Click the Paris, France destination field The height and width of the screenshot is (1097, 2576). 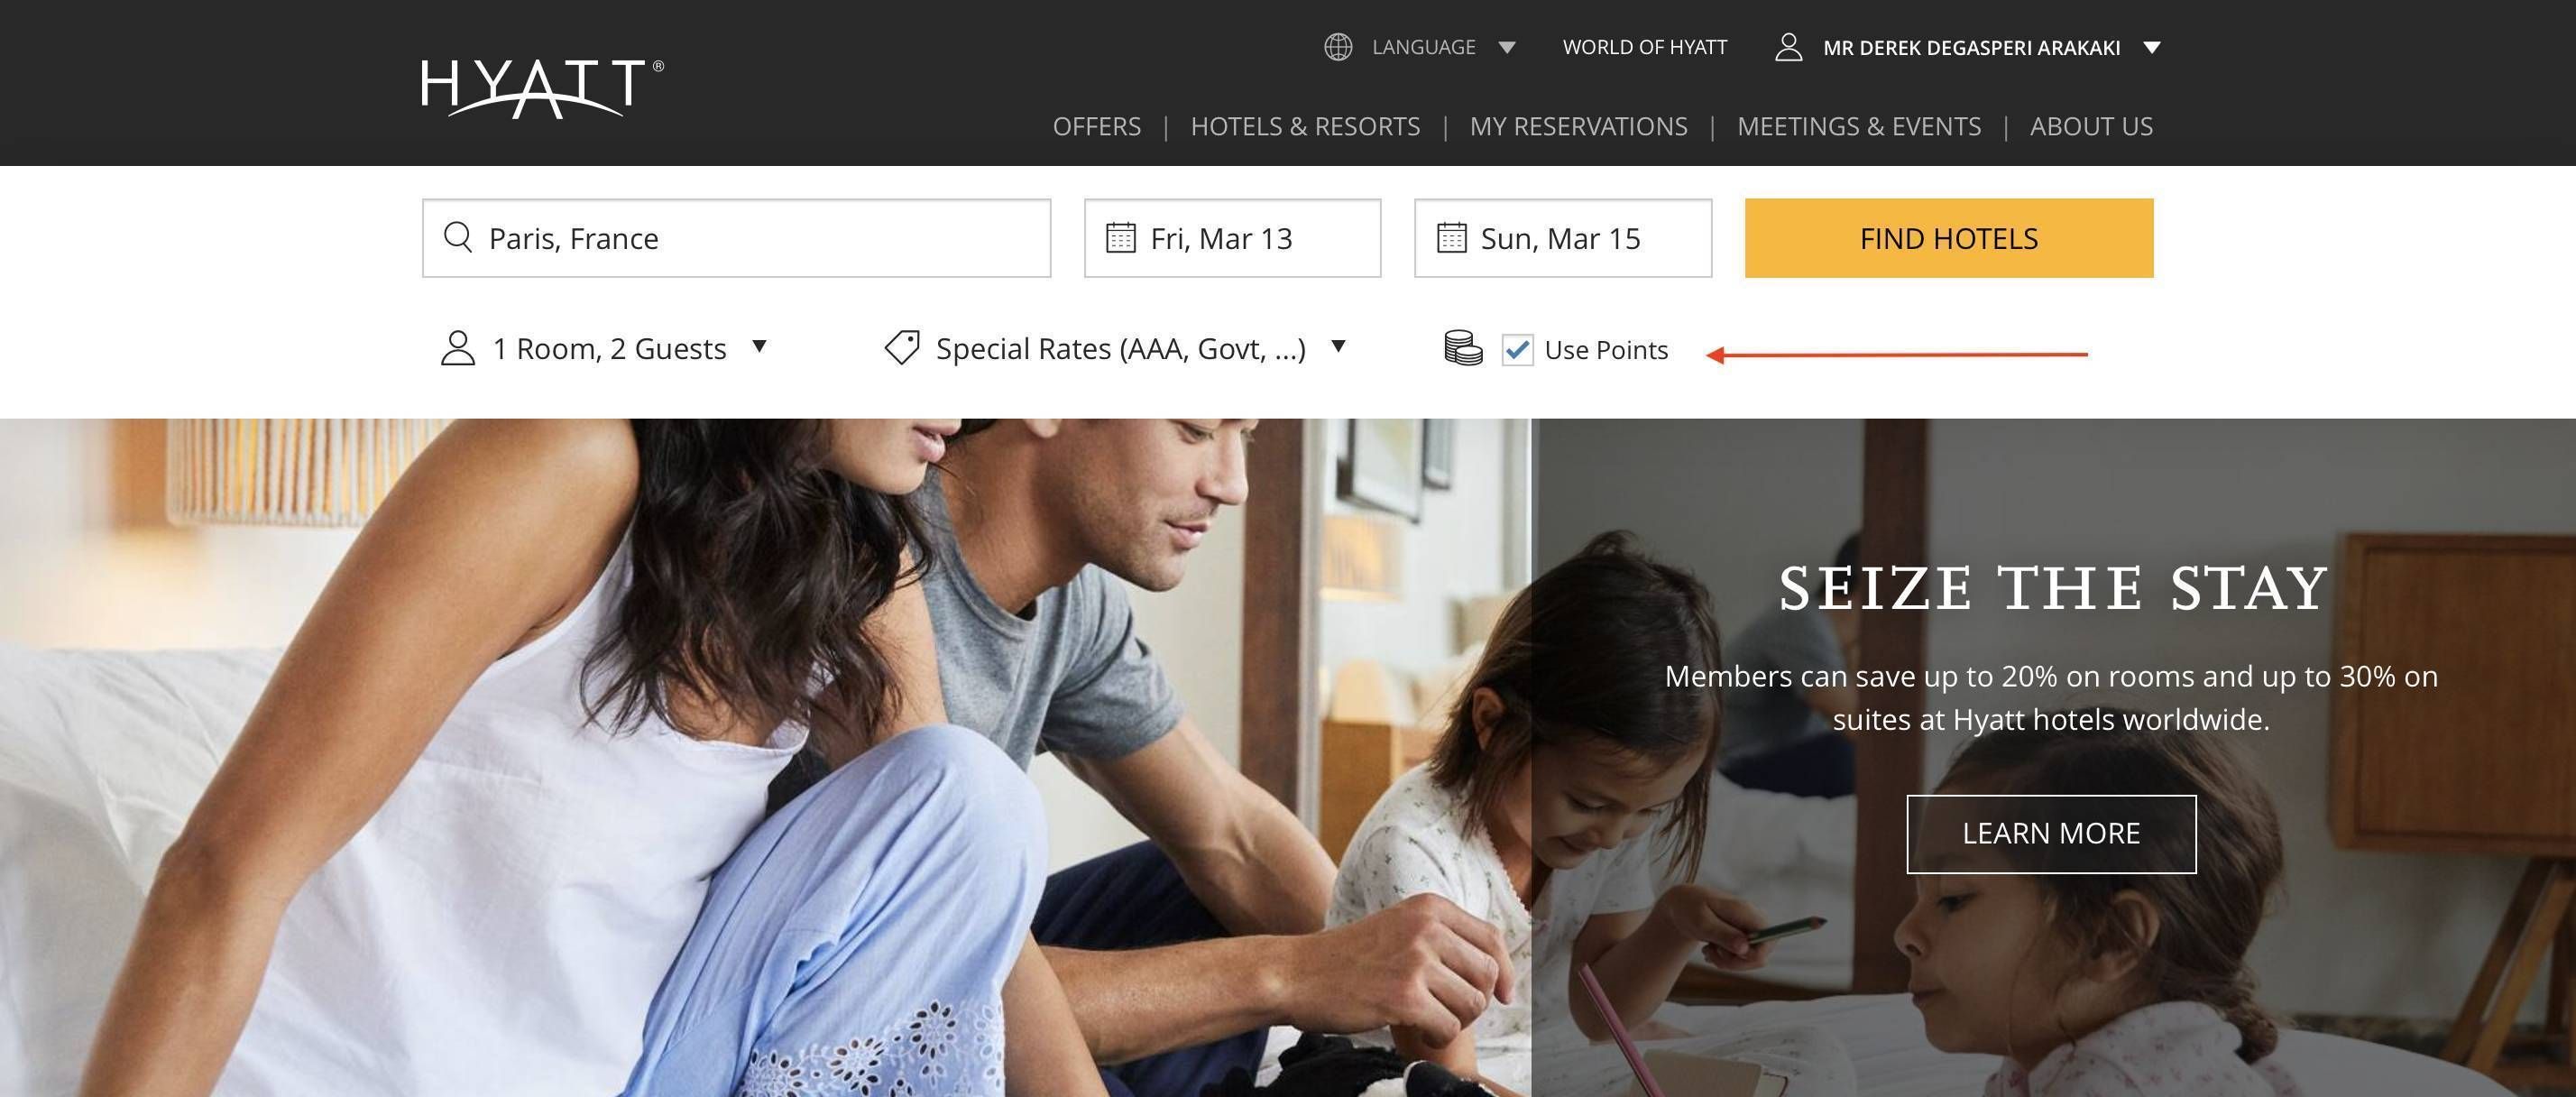pos(736,238)
